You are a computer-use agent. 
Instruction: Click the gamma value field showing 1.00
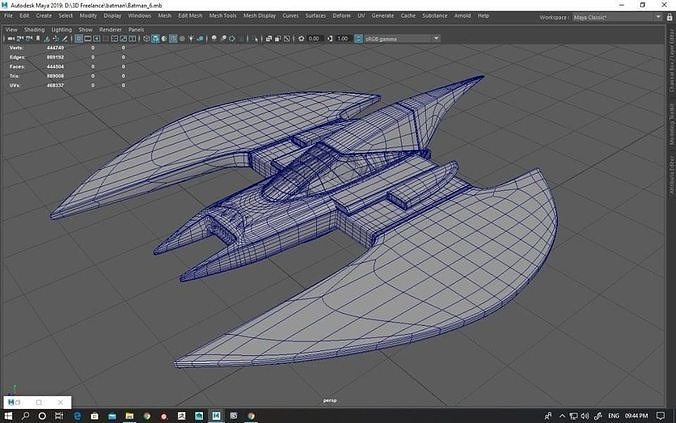click(343, 38)
